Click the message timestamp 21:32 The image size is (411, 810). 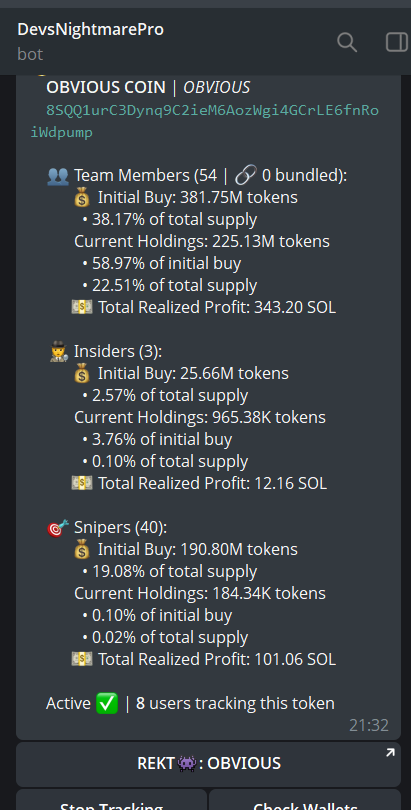(369, 725)
